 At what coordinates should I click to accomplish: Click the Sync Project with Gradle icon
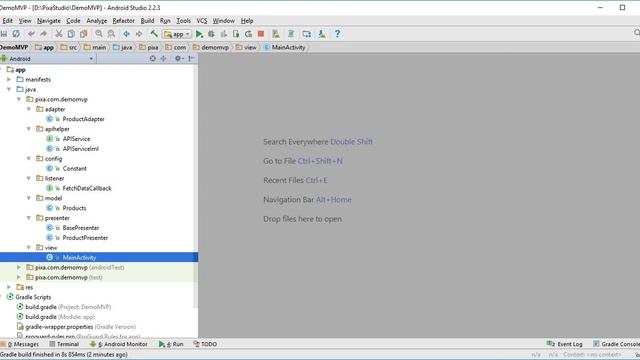(291, 34)
